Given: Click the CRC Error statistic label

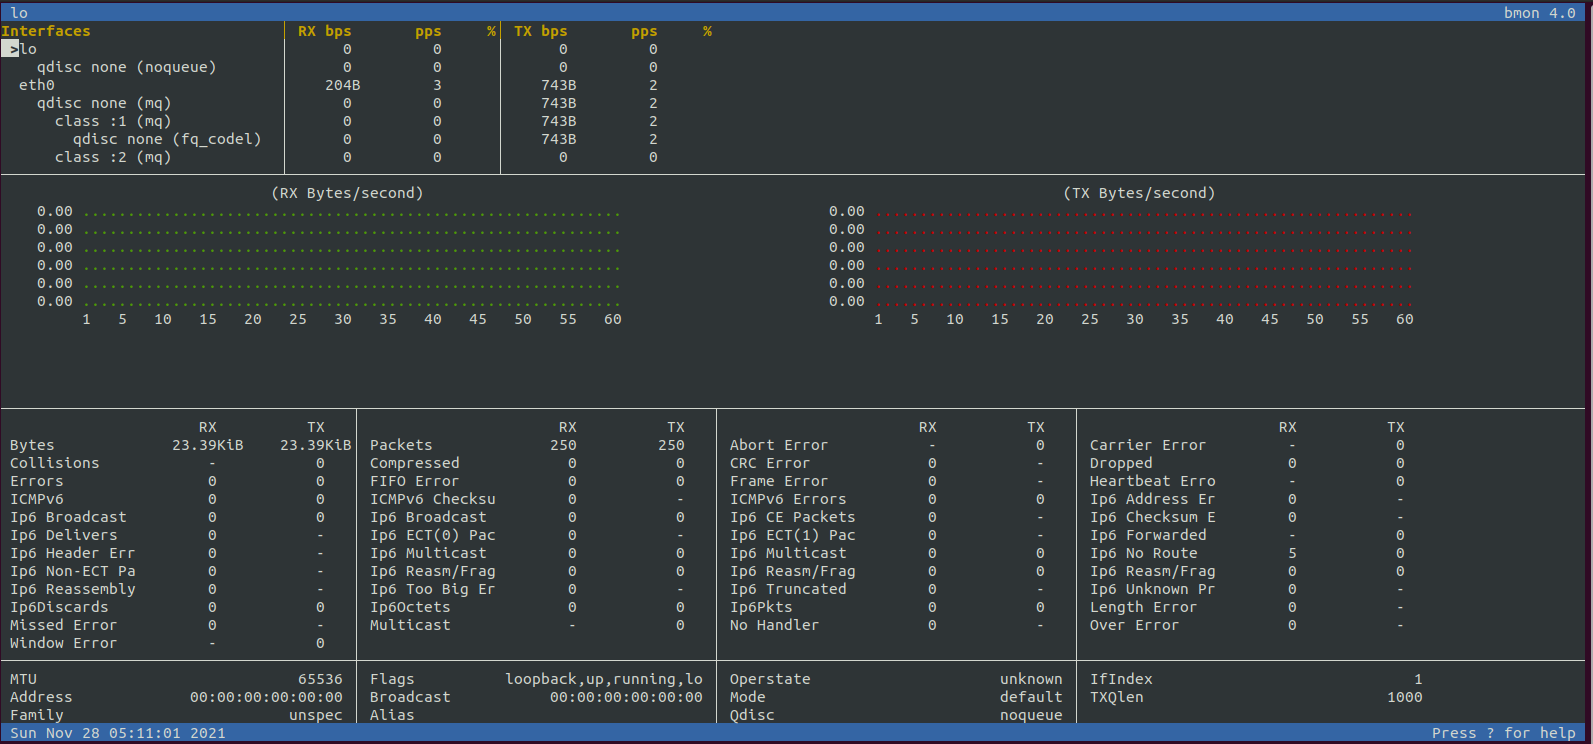Looking at the screenshot, I should pos(770,463).
